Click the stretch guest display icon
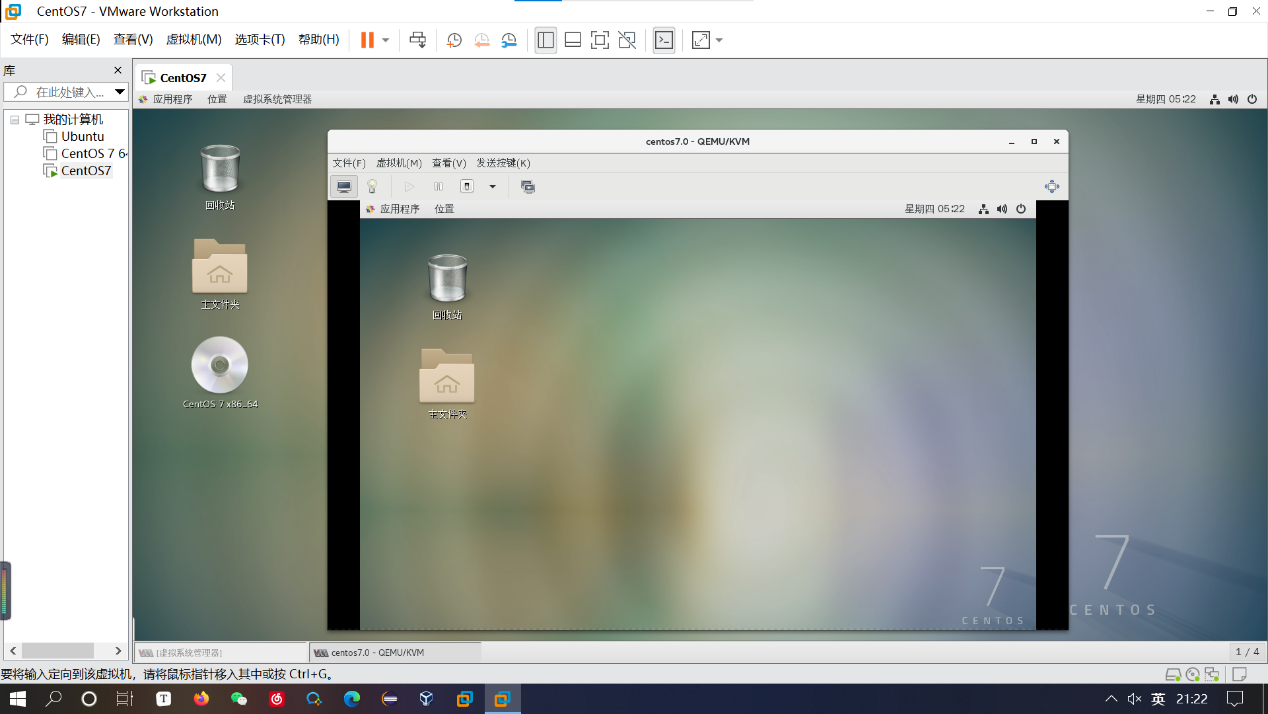 [x=701, y=40]
